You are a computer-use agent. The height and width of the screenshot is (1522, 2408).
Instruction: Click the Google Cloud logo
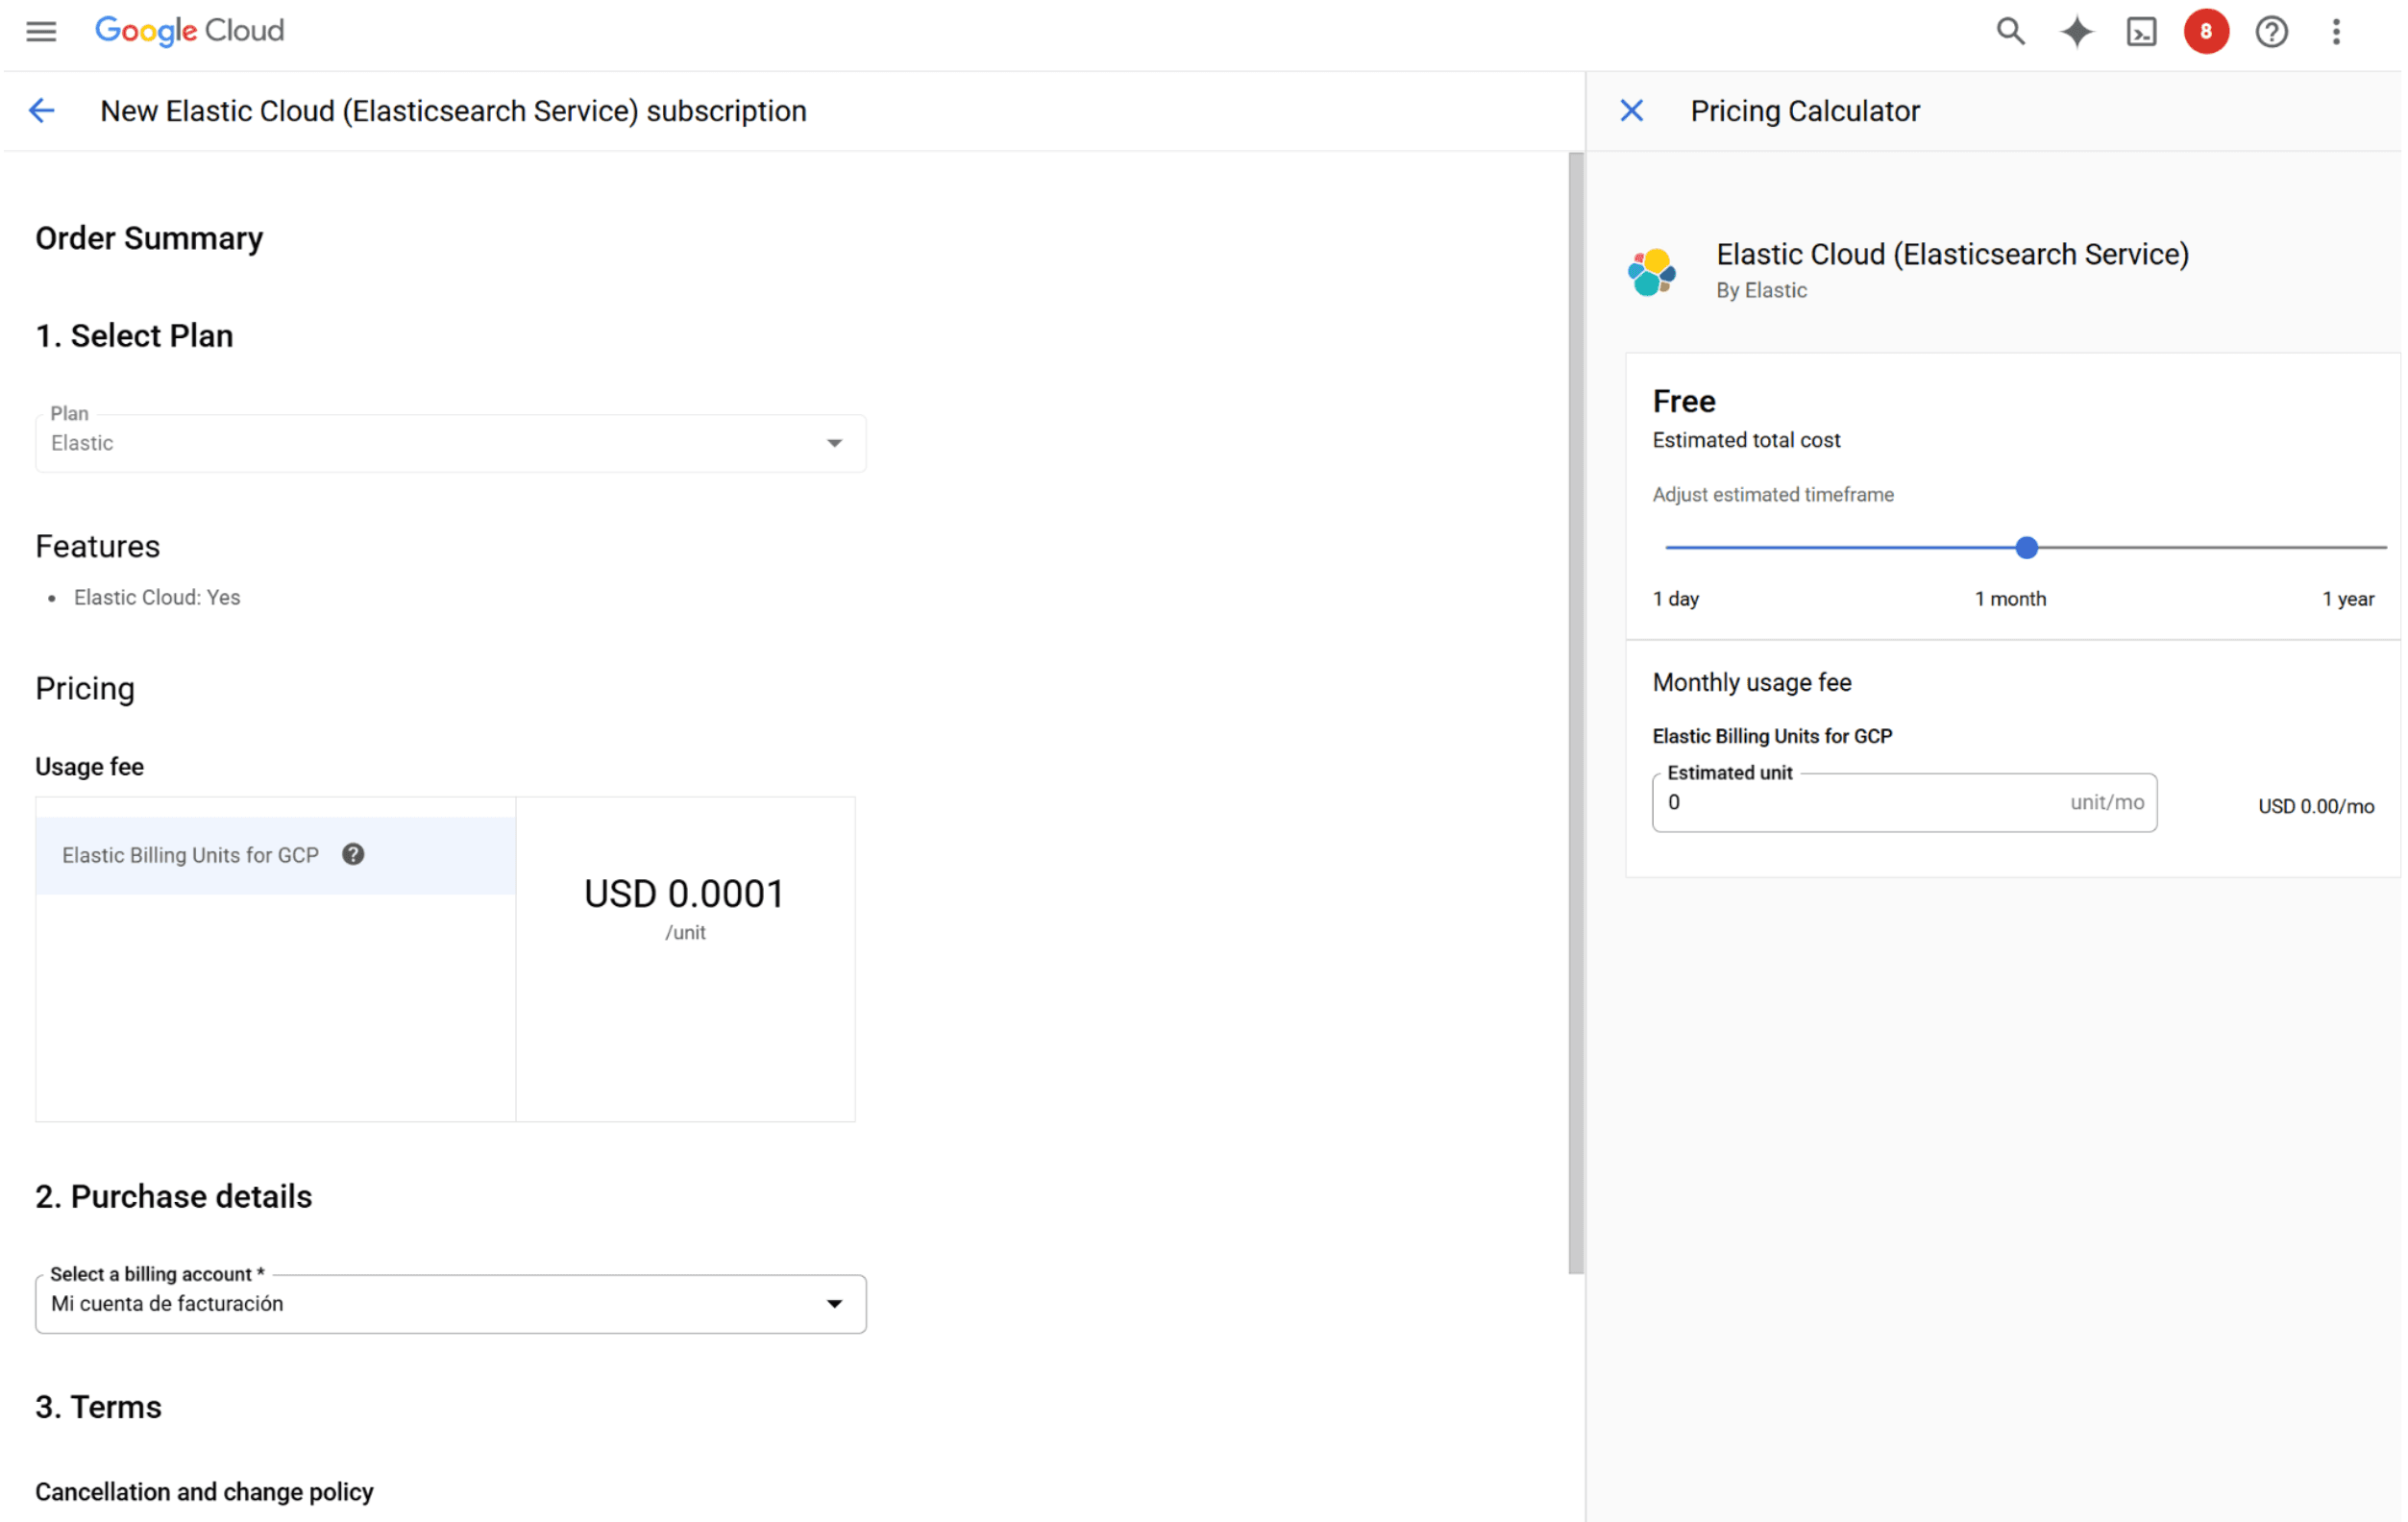coord(189,31)
